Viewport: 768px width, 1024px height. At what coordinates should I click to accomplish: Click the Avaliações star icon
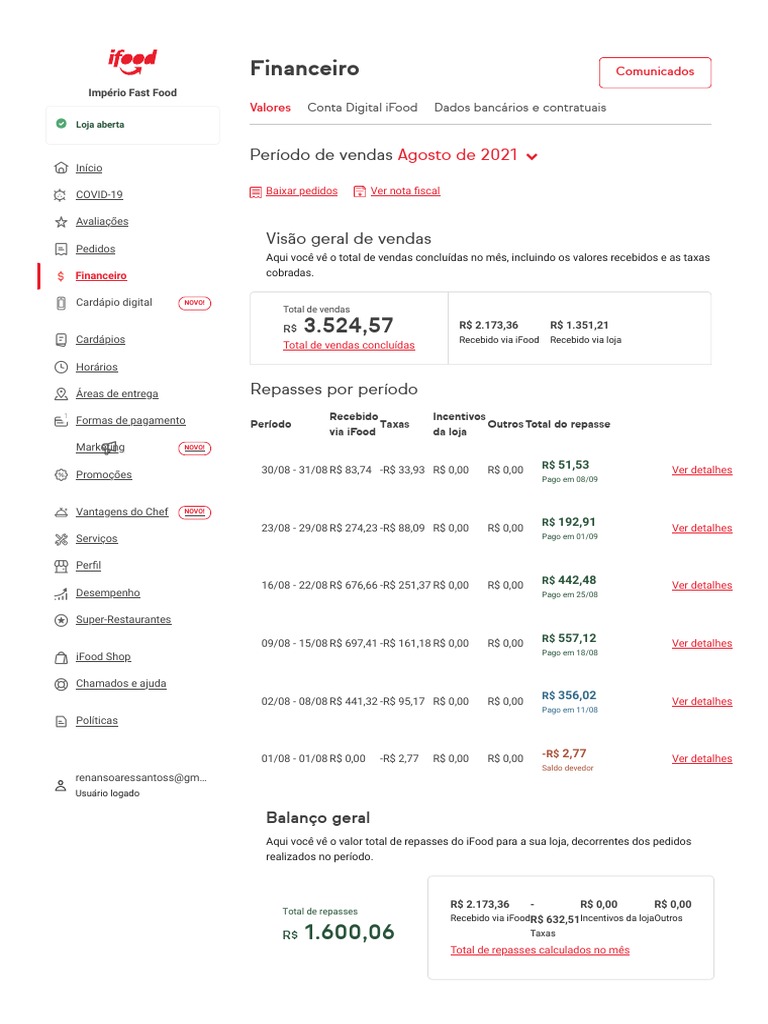pyautogui.click(x=61, y=222)
